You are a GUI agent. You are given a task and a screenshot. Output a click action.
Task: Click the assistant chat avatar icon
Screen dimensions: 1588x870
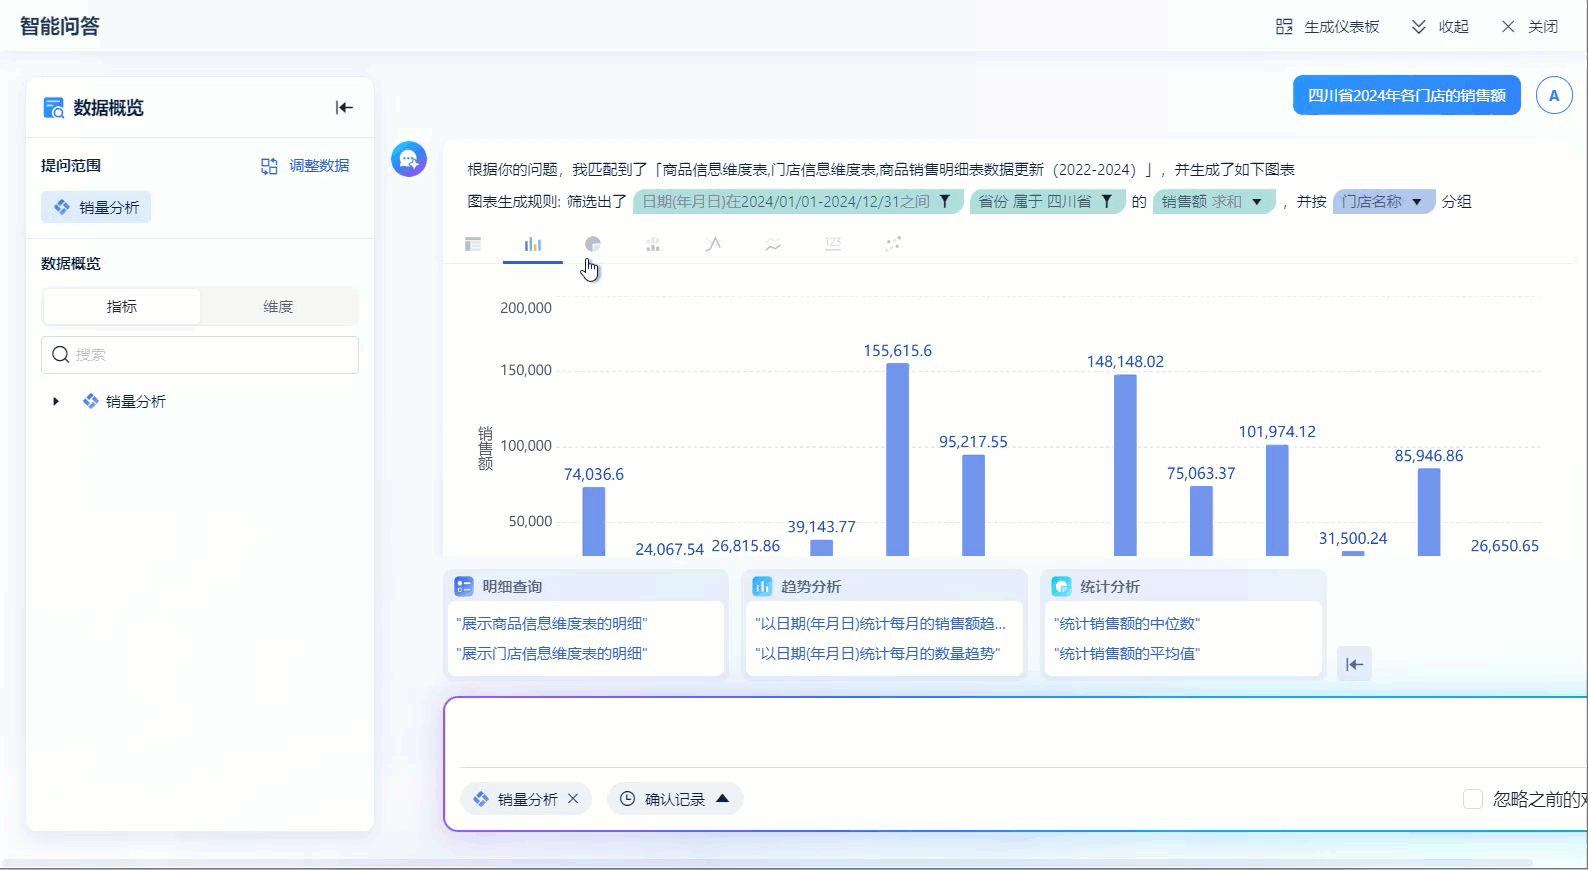point(409,159)
